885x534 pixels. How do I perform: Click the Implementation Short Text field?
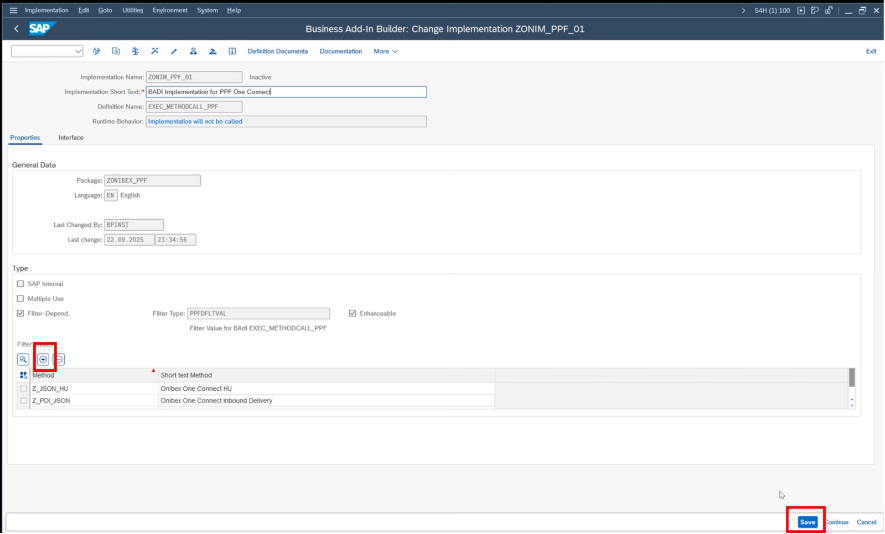point(286,92)
